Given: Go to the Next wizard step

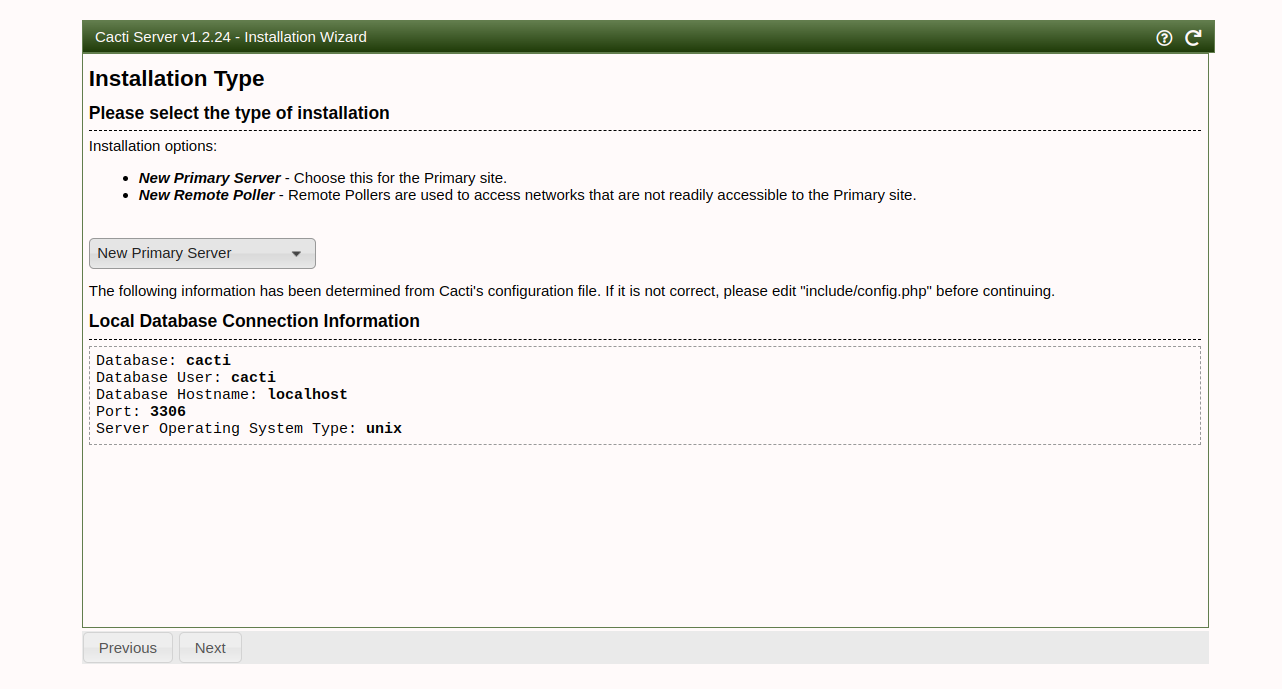Looking at the screenshot, I should [210, 648].
